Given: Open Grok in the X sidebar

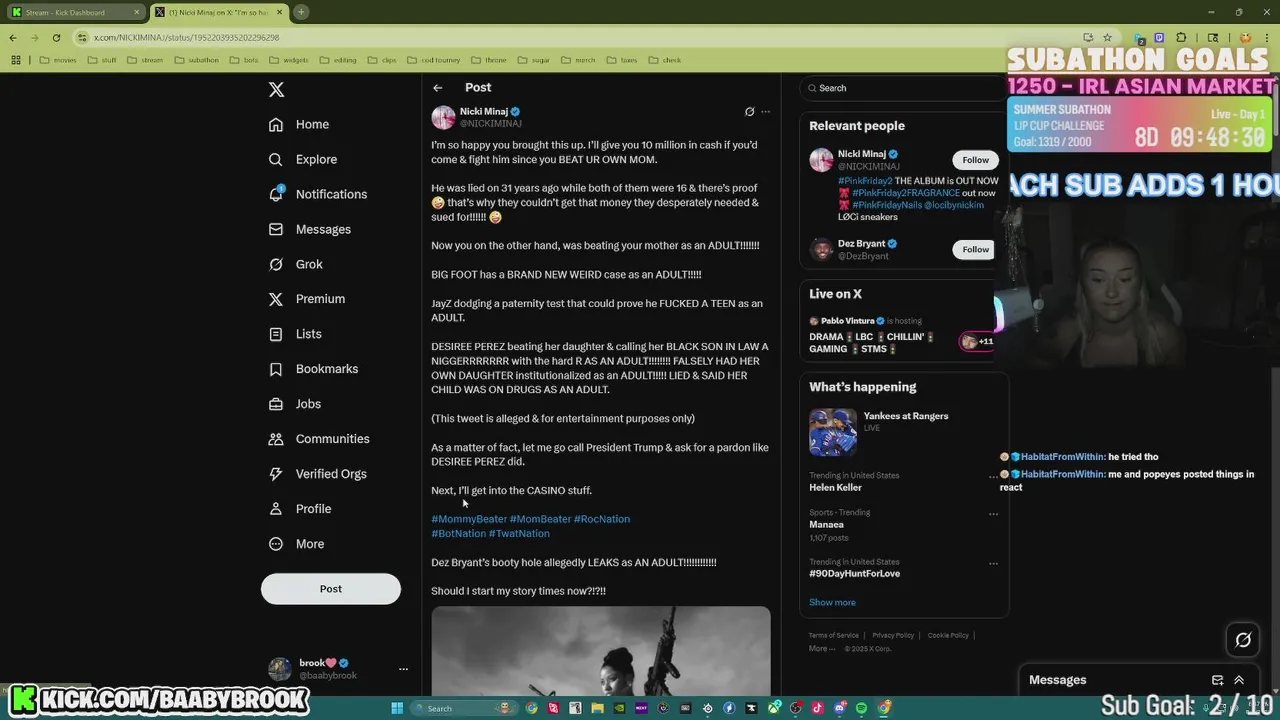Looking at the screenshot, I should click(296, 264).
